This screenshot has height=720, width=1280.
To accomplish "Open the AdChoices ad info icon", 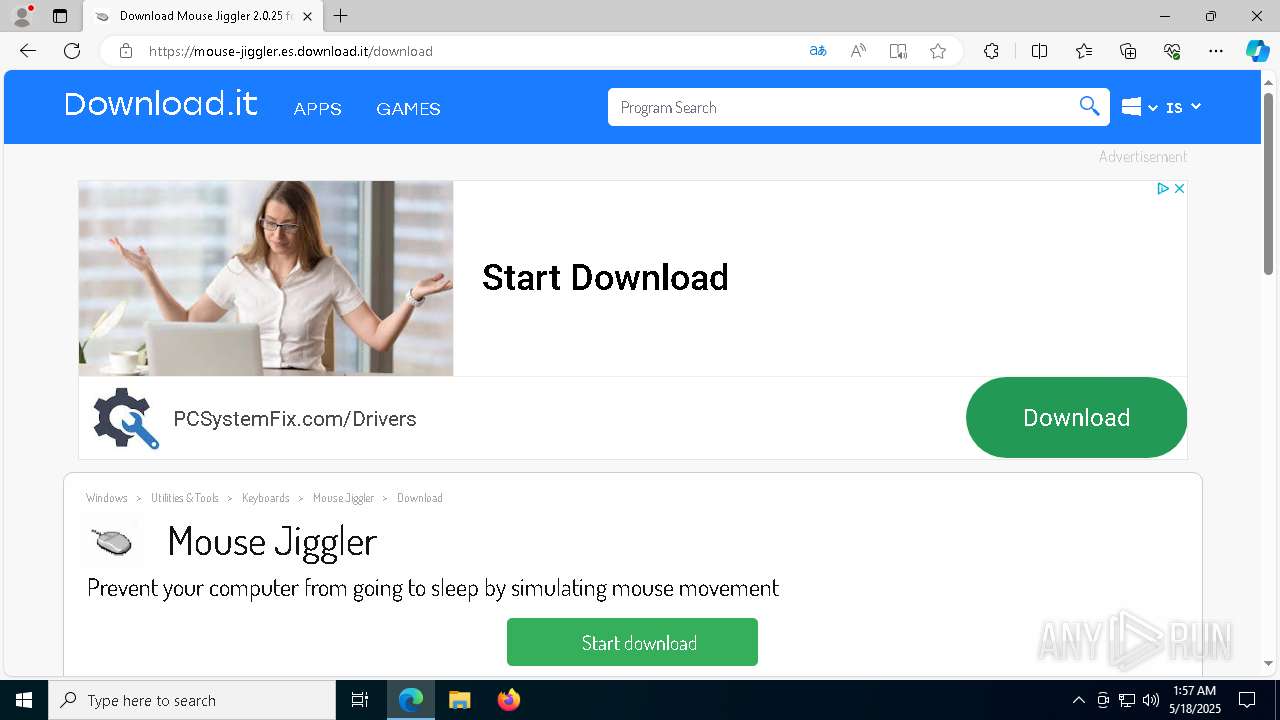I will [1163, 188].
